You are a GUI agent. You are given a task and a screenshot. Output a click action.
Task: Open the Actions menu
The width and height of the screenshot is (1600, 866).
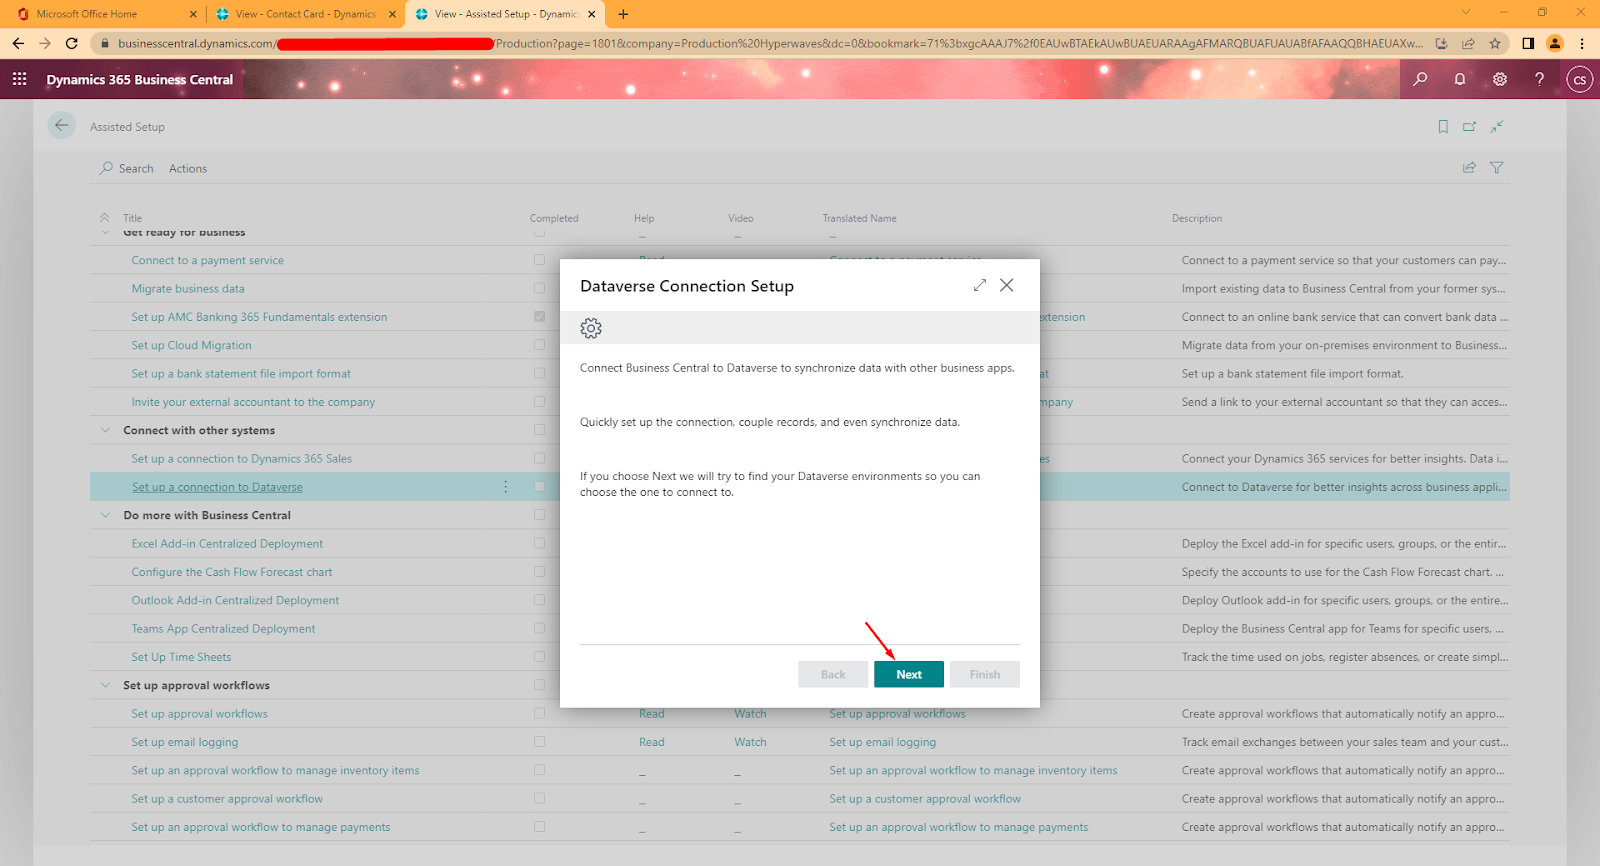coord(188,169)
